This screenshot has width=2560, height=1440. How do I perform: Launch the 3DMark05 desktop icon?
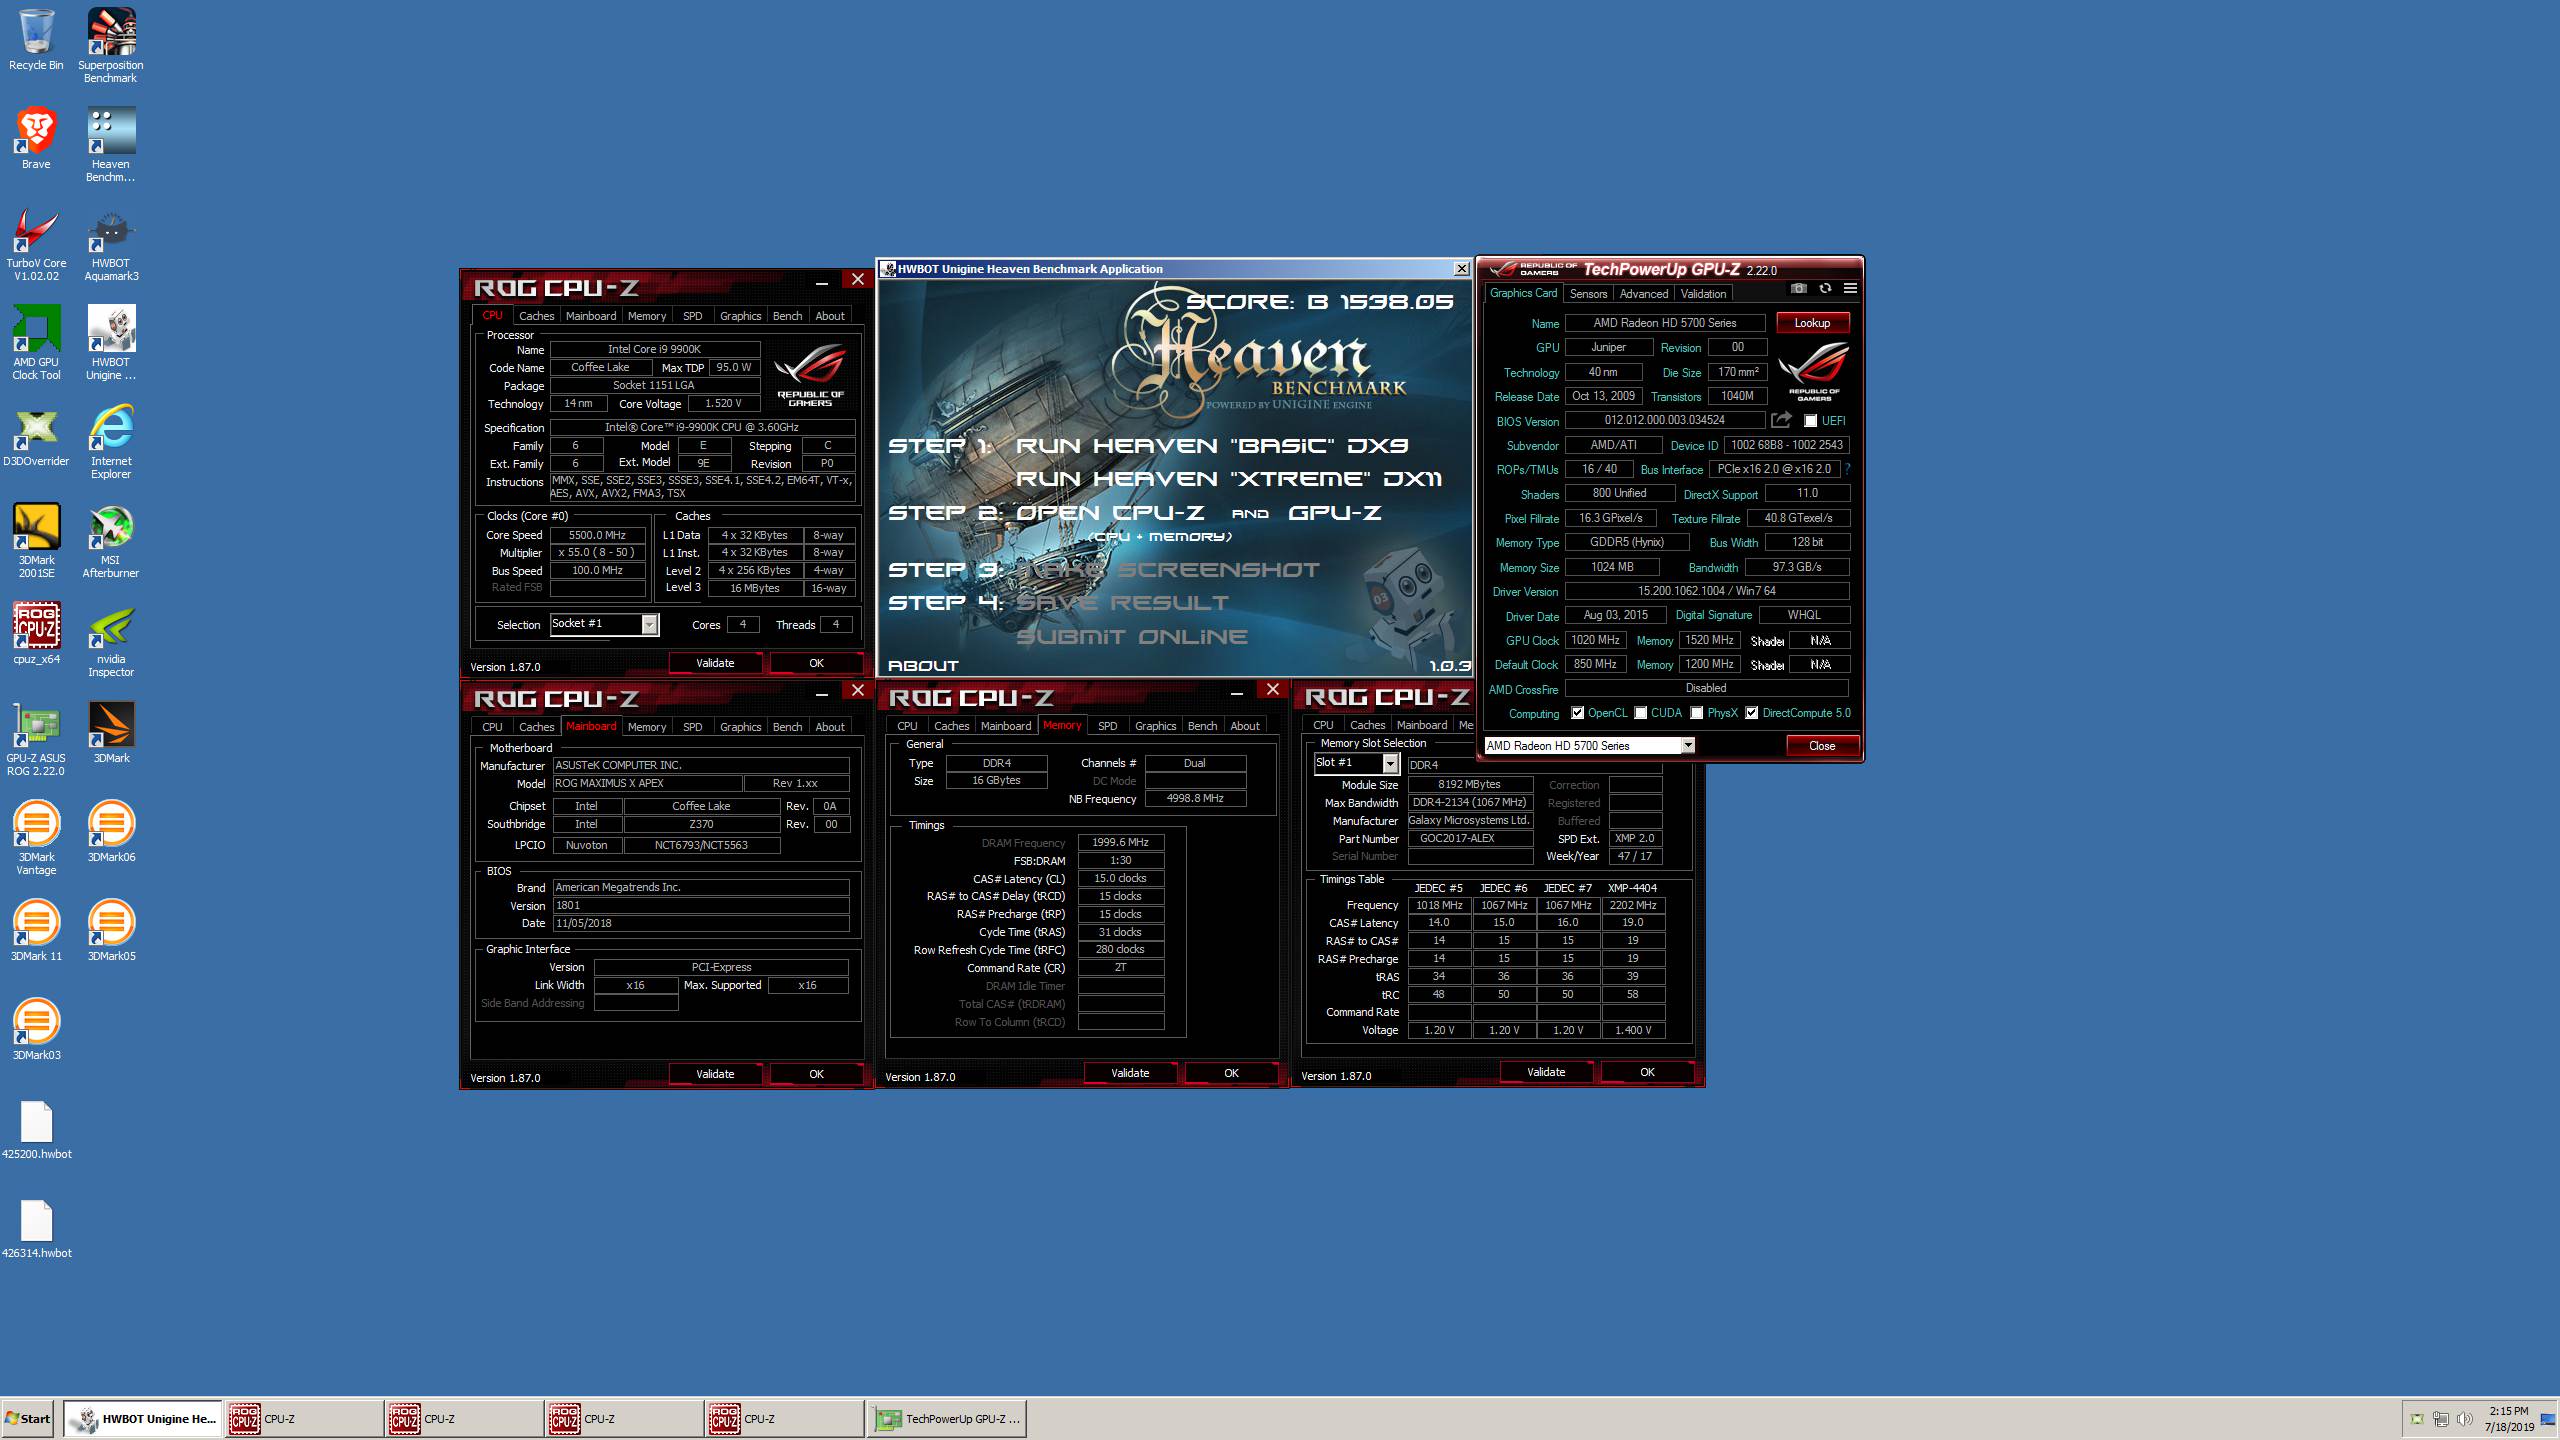111,931
